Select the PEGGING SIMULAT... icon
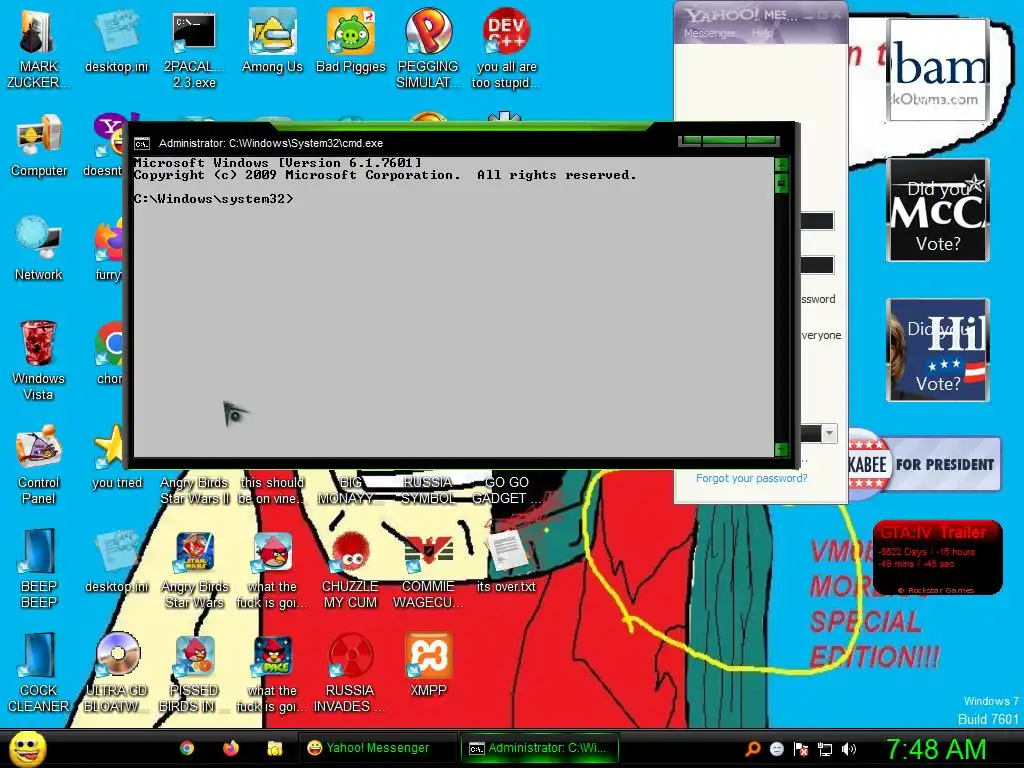This screenshot has height=768, width=1024. 428,48
